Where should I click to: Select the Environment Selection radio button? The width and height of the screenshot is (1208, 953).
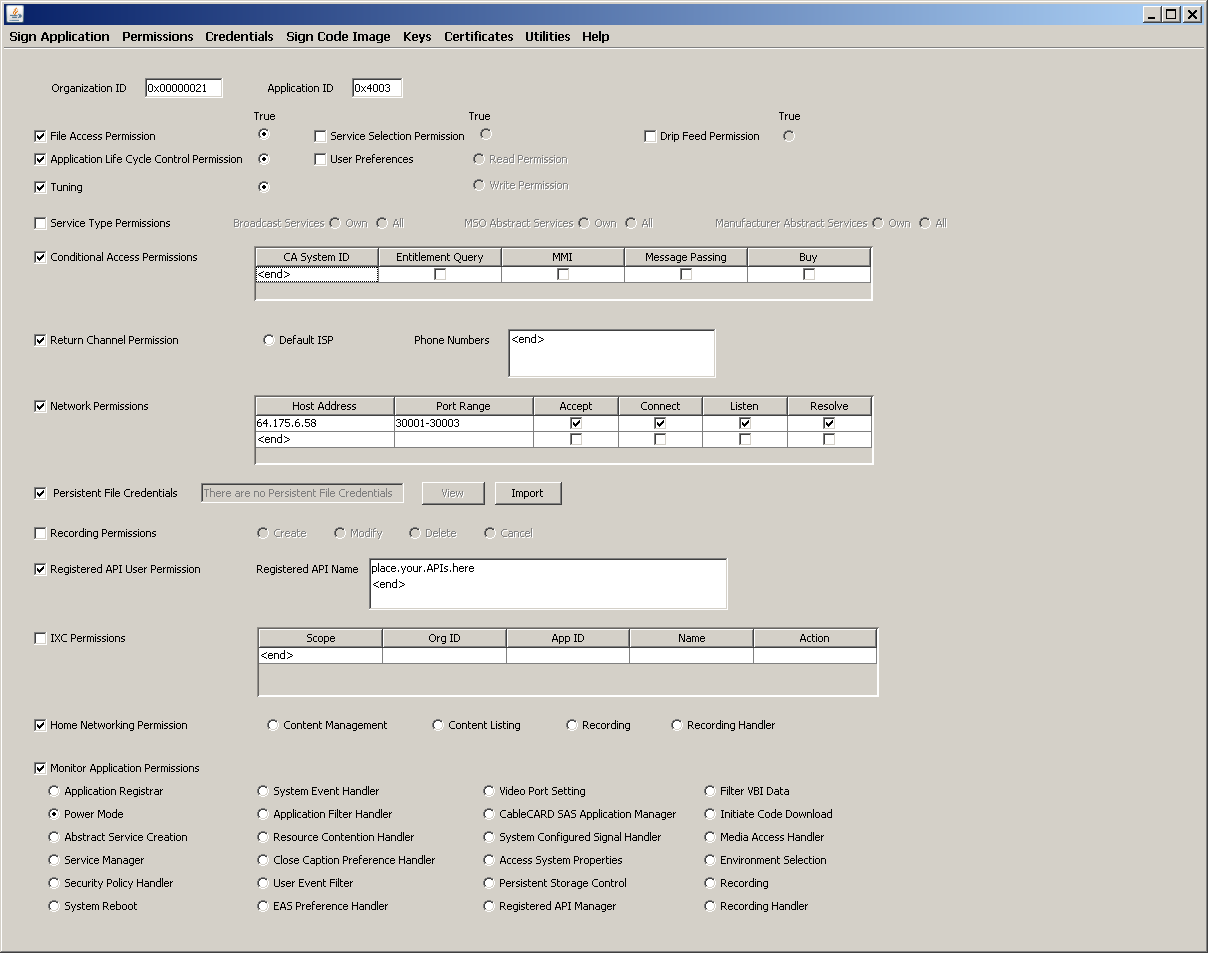tap(710, 860)
